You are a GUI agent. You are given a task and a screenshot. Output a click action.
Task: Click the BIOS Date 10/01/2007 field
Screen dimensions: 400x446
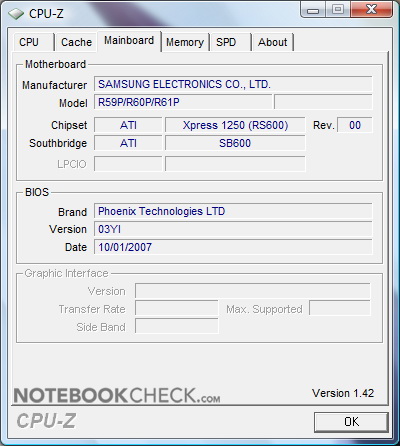point(233,247)
